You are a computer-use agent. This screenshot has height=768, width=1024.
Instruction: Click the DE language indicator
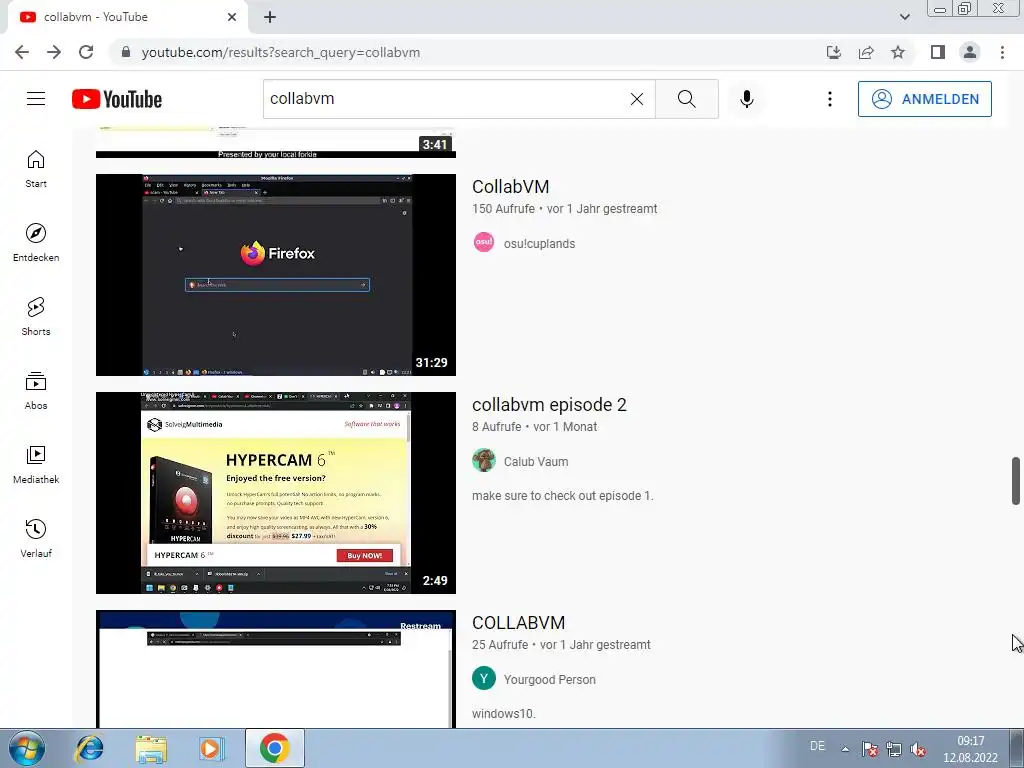coord(817,746)
